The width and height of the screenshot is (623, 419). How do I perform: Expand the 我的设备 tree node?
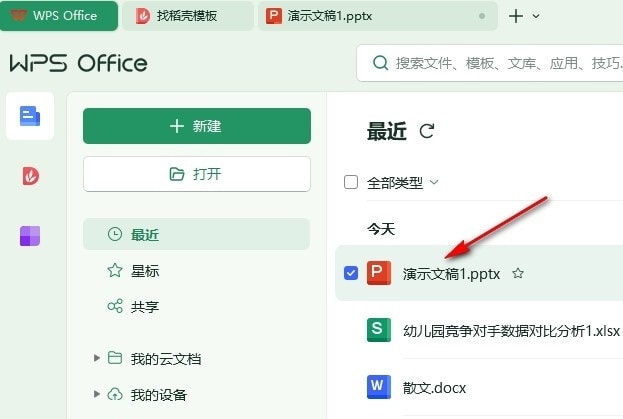click(x=97, y=394)
